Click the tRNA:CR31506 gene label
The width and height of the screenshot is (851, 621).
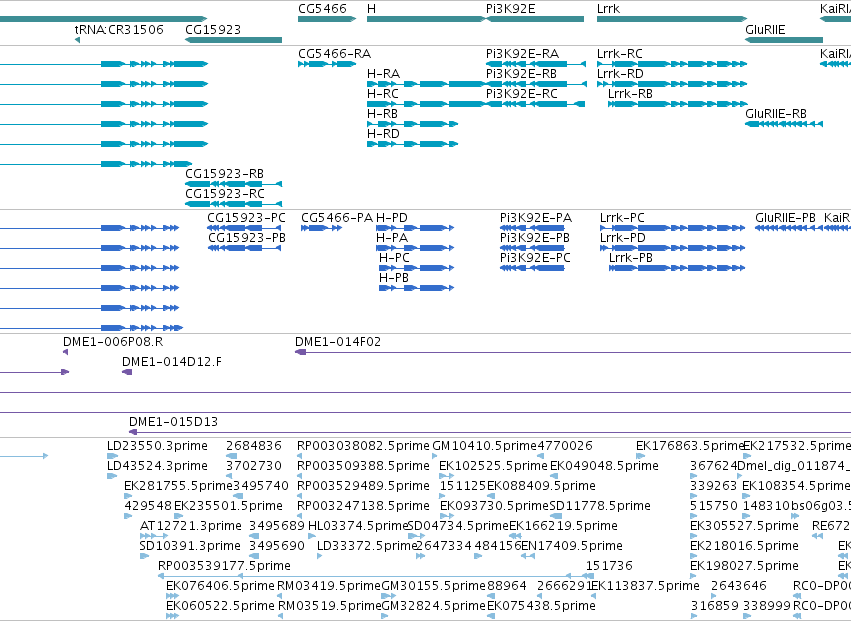coord(119,29)
